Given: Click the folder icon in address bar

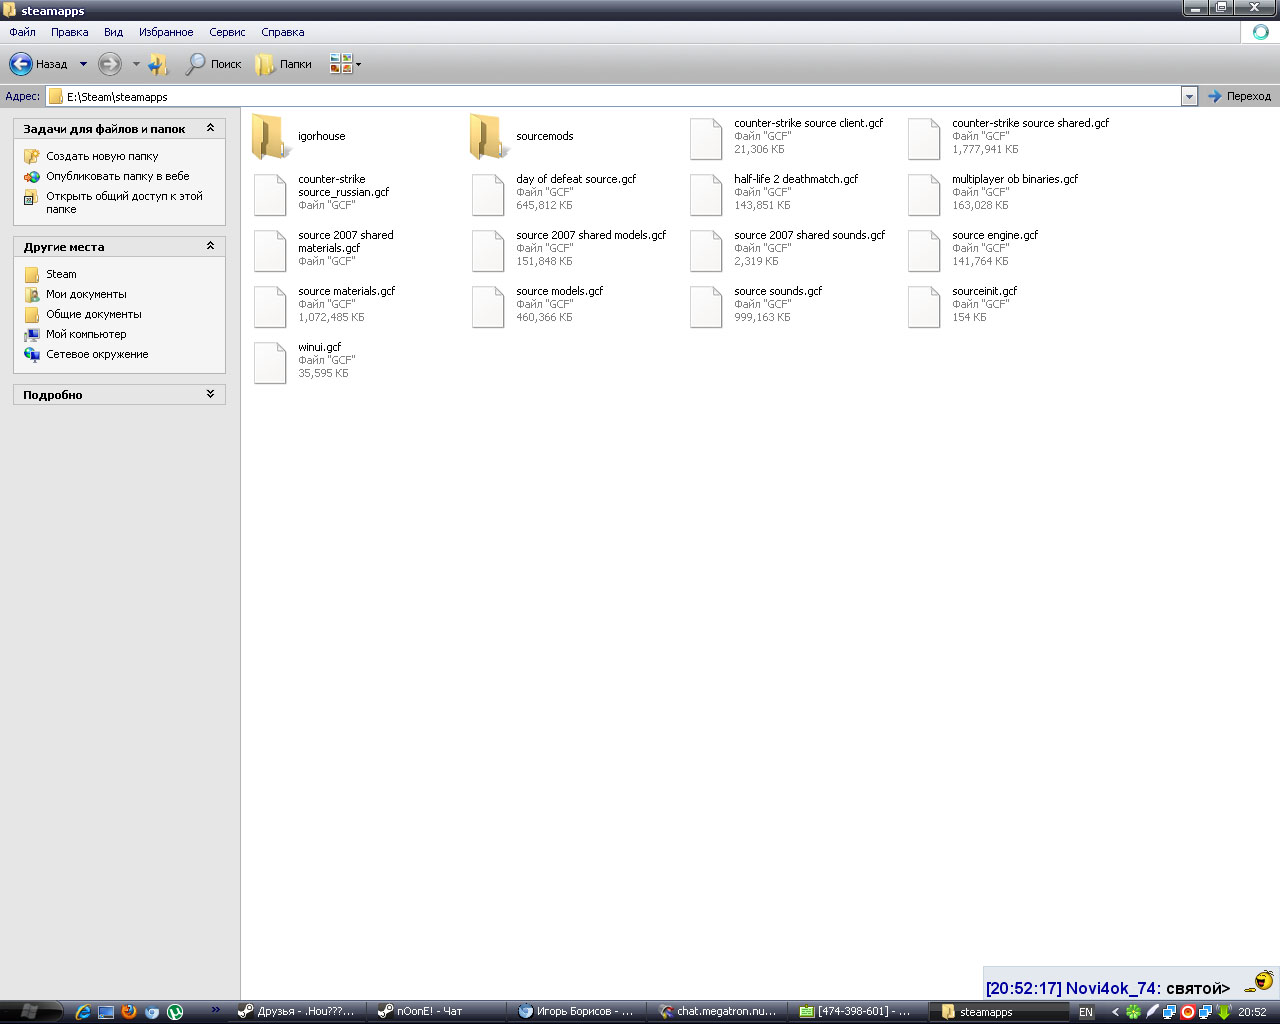Looking at the screenshot, I should [56, 97].
